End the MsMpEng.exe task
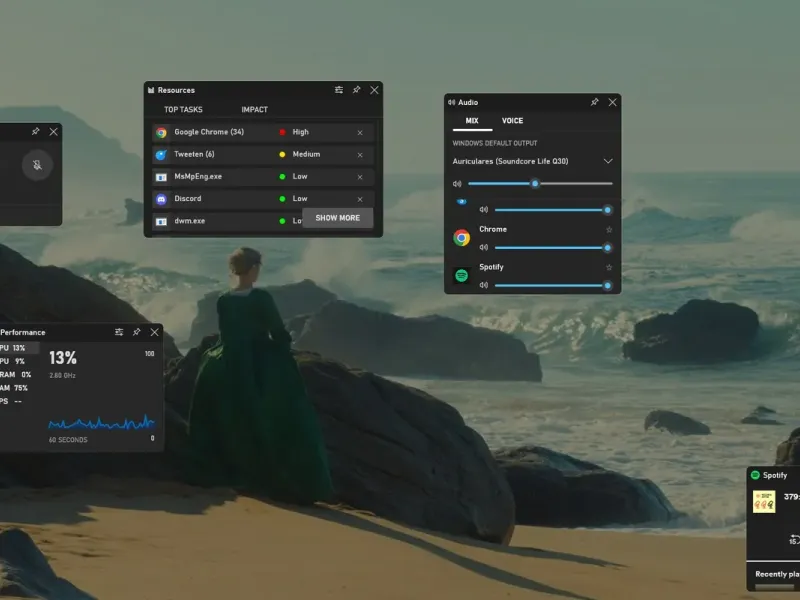The height and width of the screenshot is (600, 800). (360, 177)
